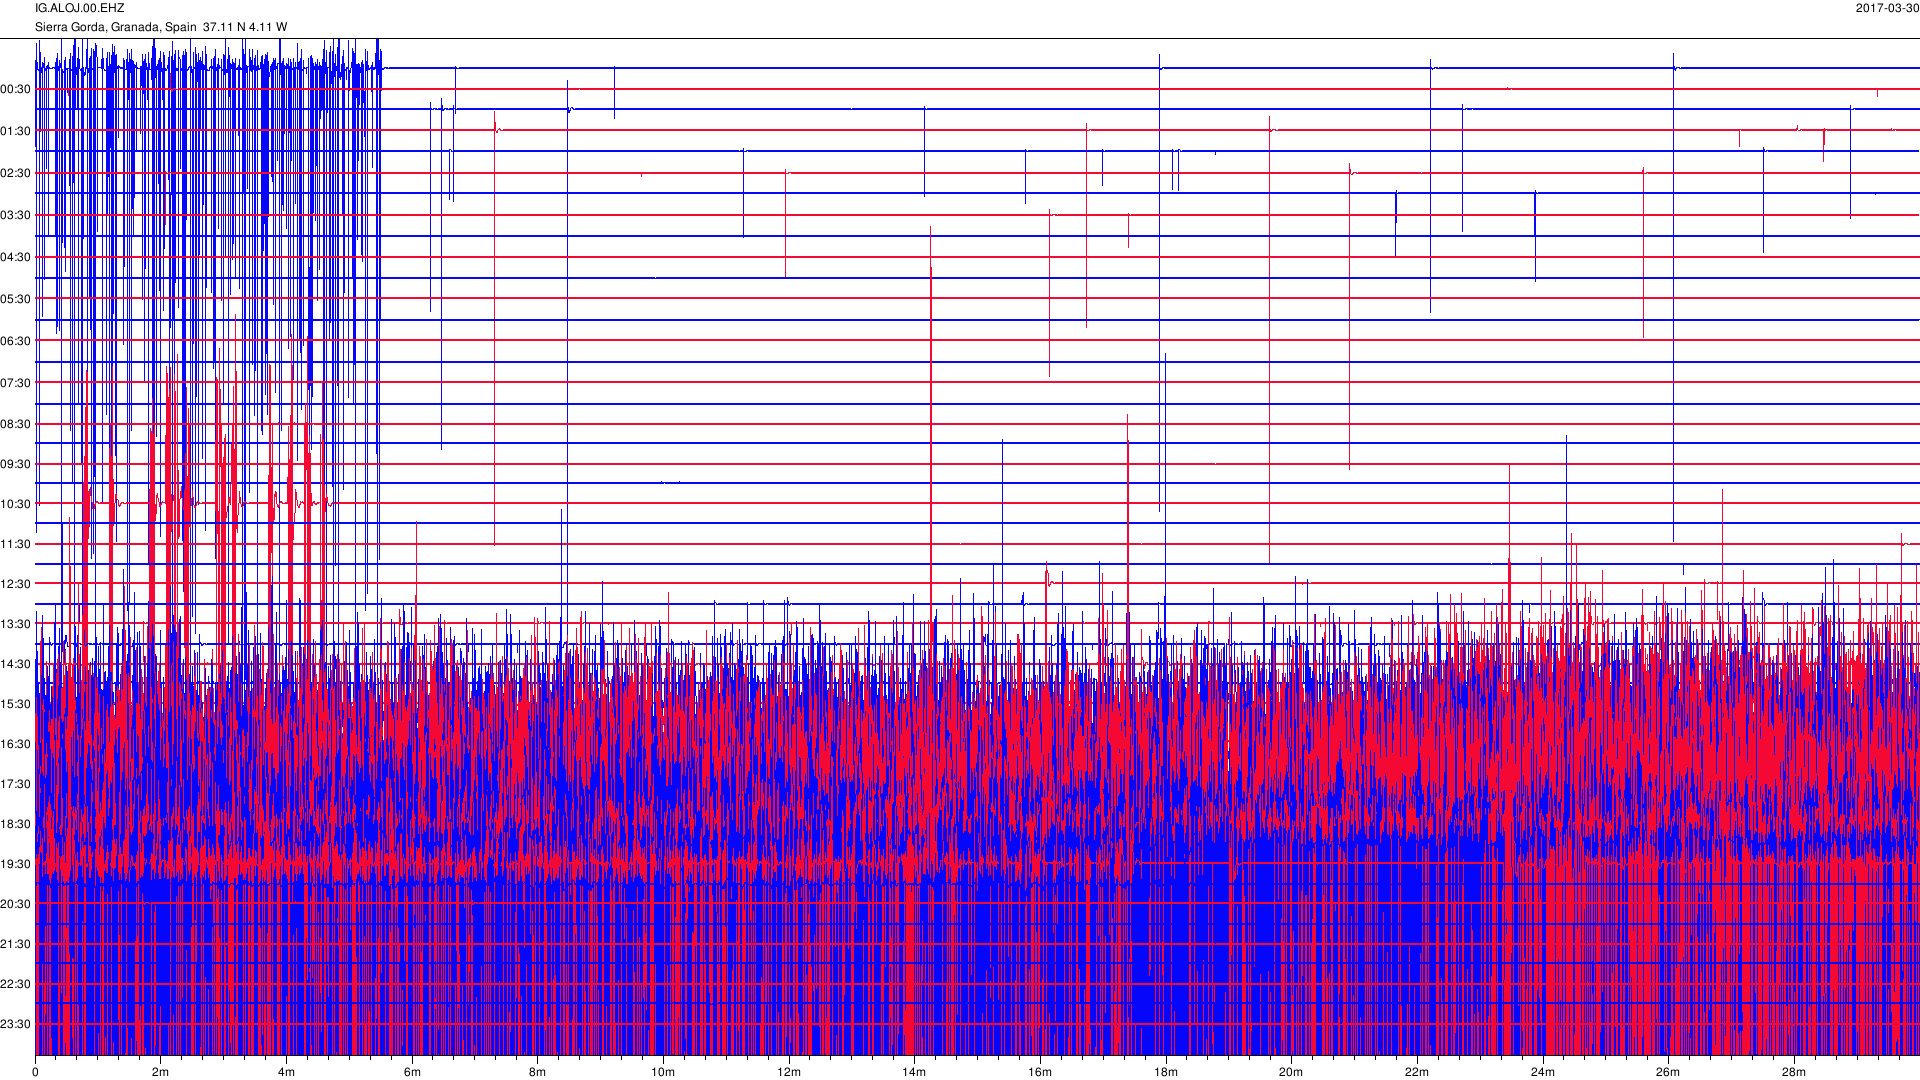Select the 16:30 time axis label

pos(16,744)
